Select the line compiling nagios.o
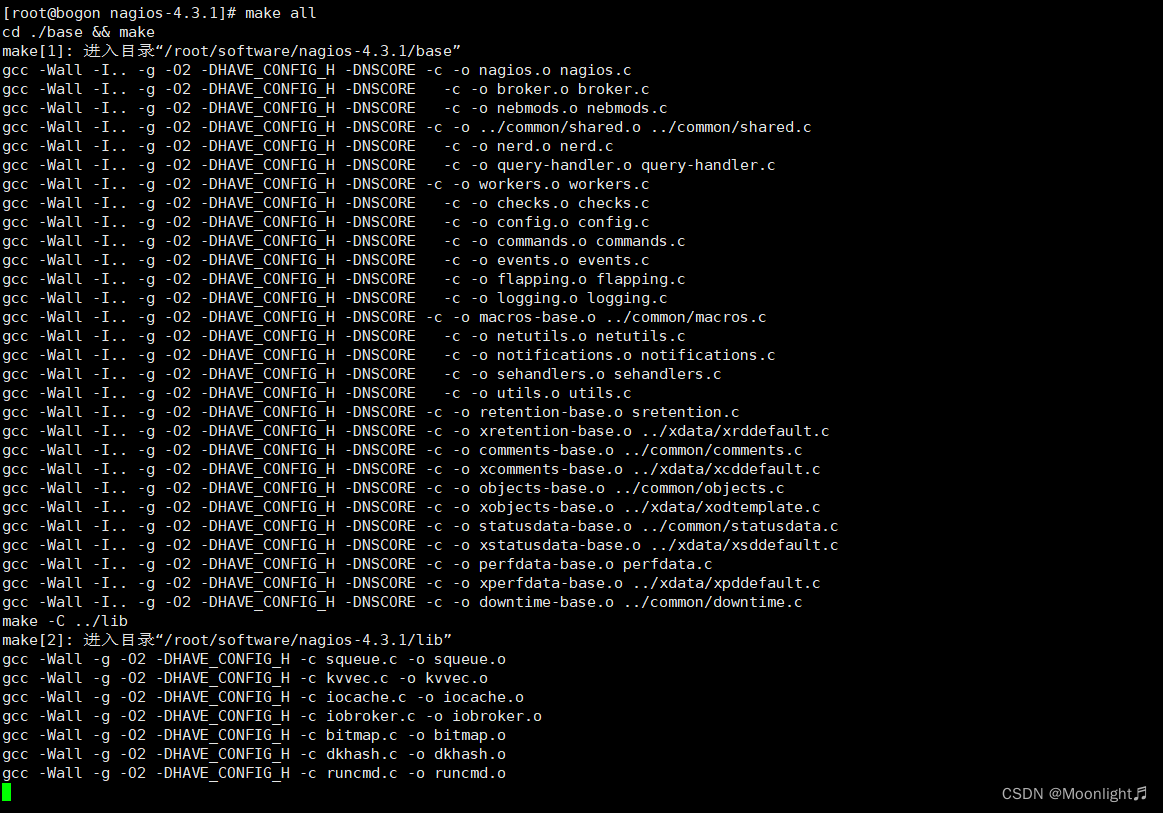The image size is (1163, 813). (x=317, y=70)
